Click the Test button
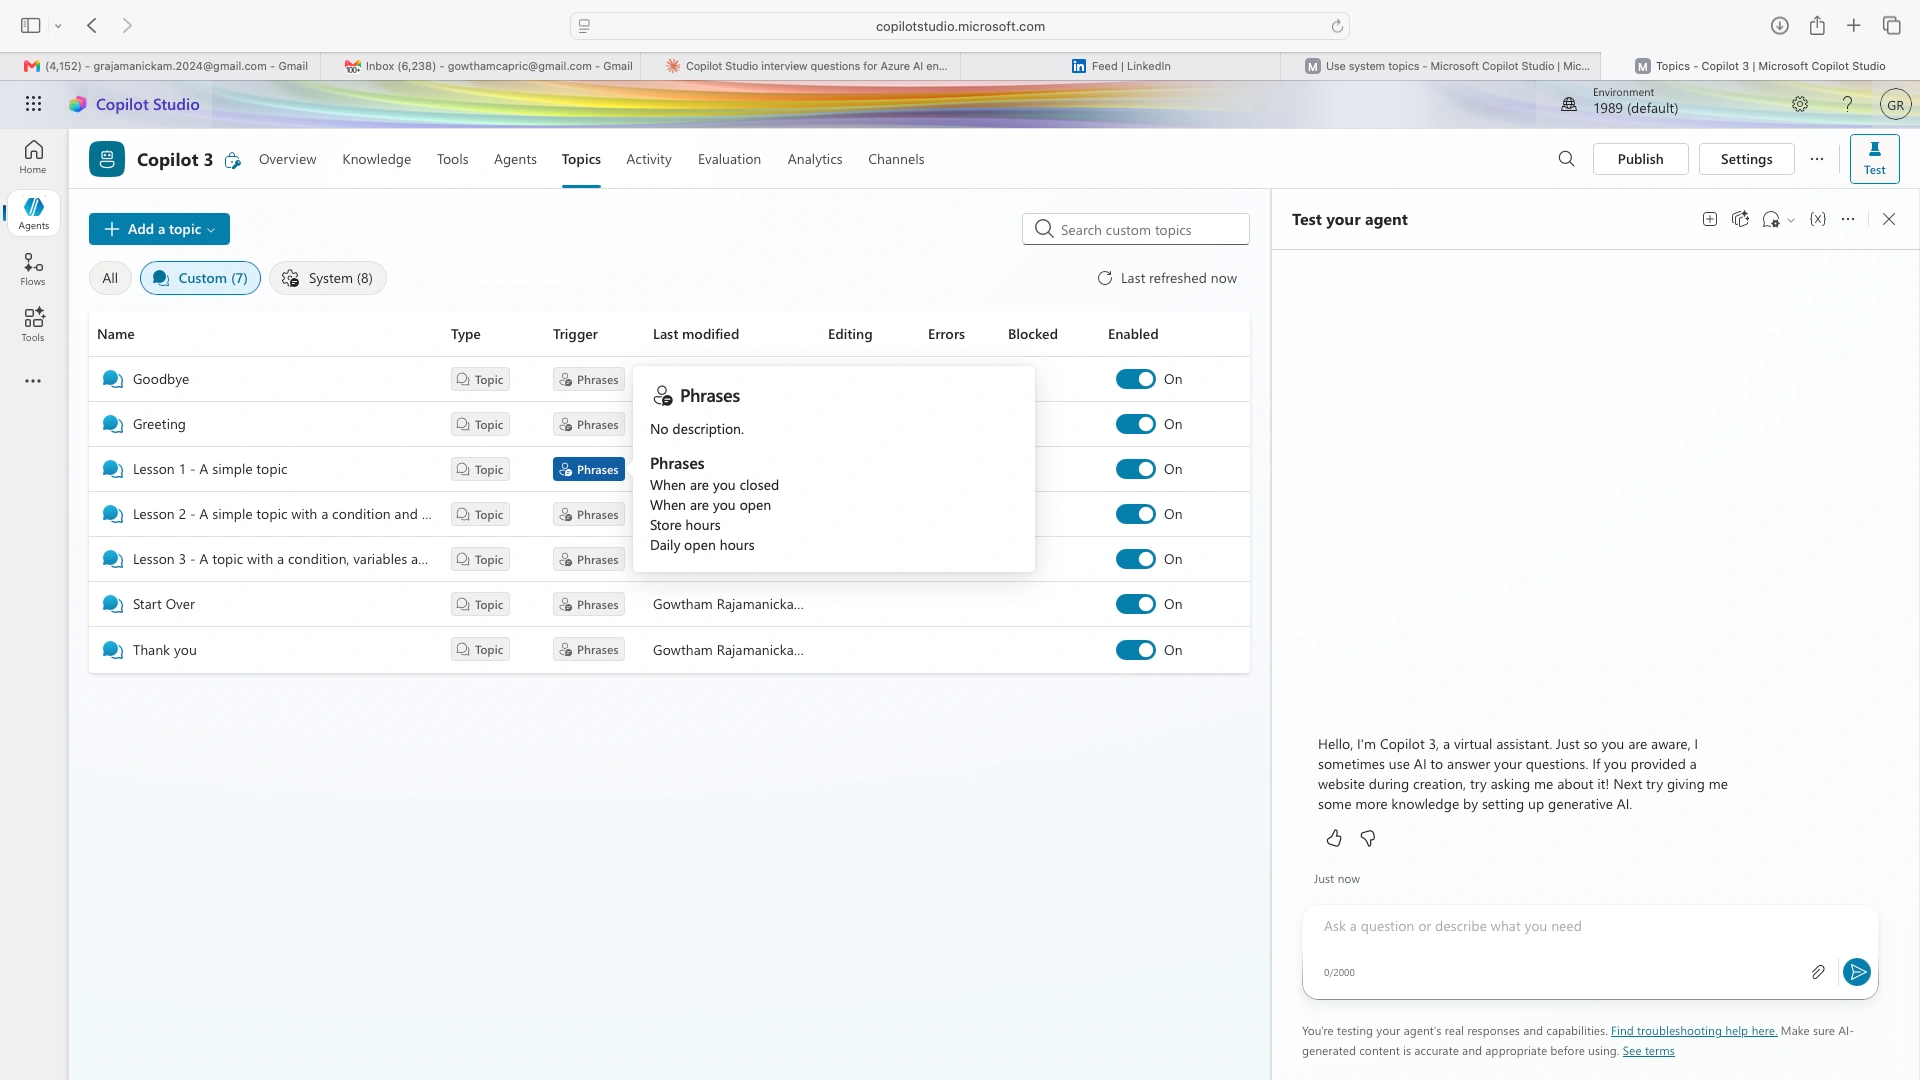The height and width of the screenshot is (1080, 1920). tap(1875, 159)
